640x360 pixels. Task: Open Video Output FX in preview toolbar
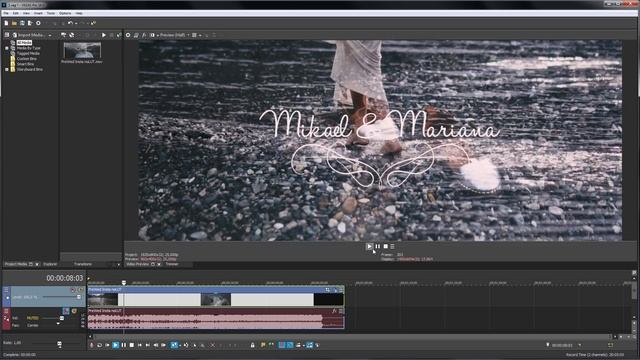click(144, 35)
